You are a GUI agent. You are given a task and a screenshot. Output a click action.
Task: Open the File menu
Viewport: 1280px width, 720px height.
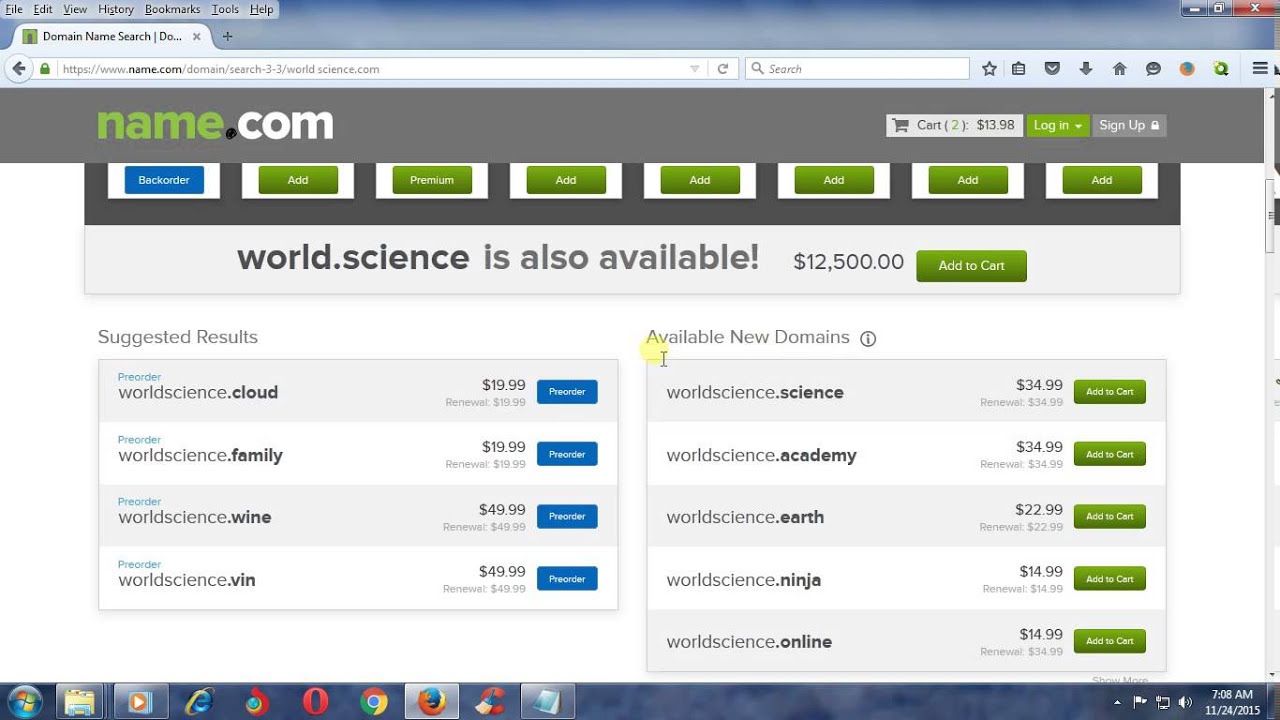[14, 9]
